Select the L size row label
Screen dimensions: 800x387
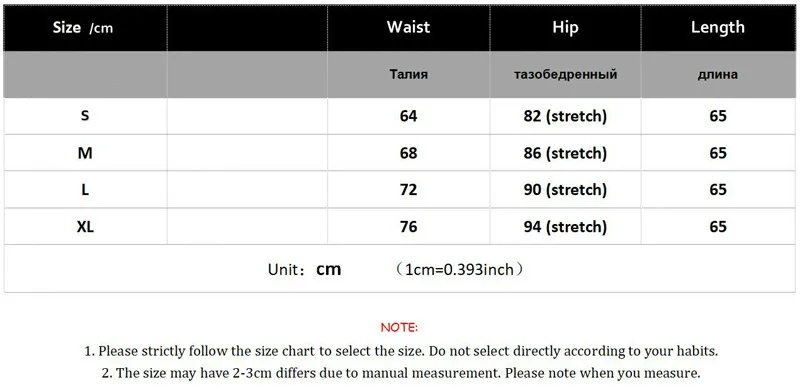click(85, 190)
